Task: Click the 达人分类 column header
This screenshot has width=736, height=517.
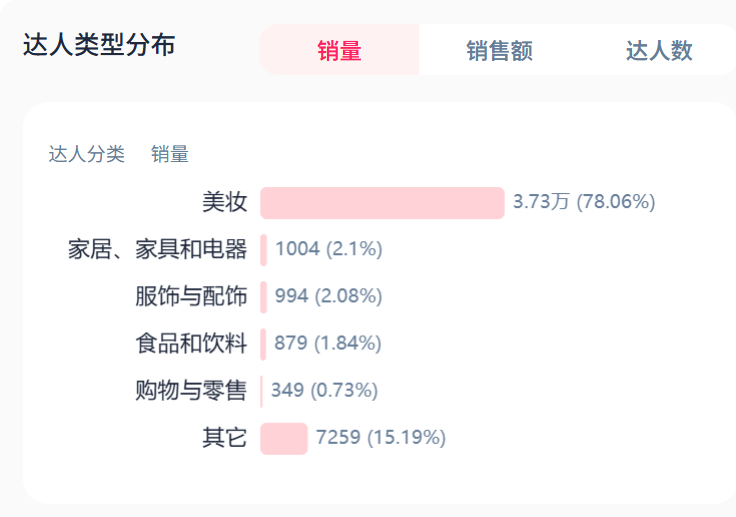Action: point(87,154)
